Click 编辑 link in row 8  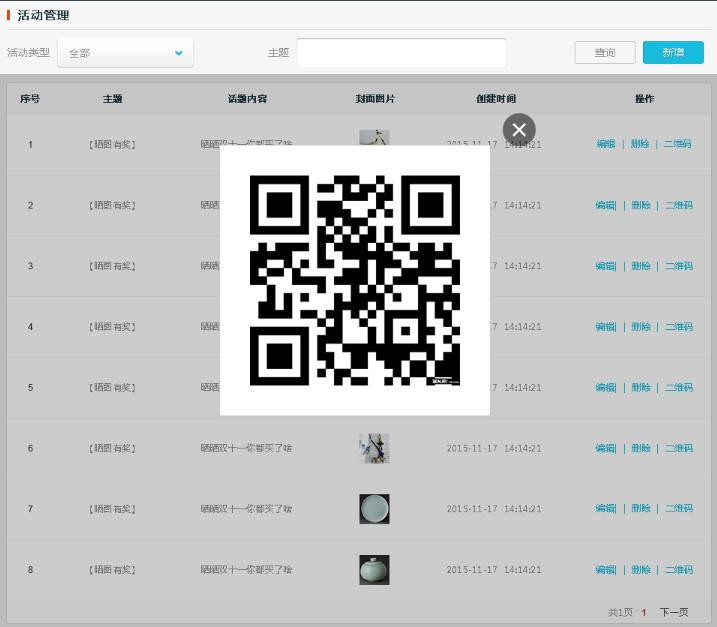(606, 570)
